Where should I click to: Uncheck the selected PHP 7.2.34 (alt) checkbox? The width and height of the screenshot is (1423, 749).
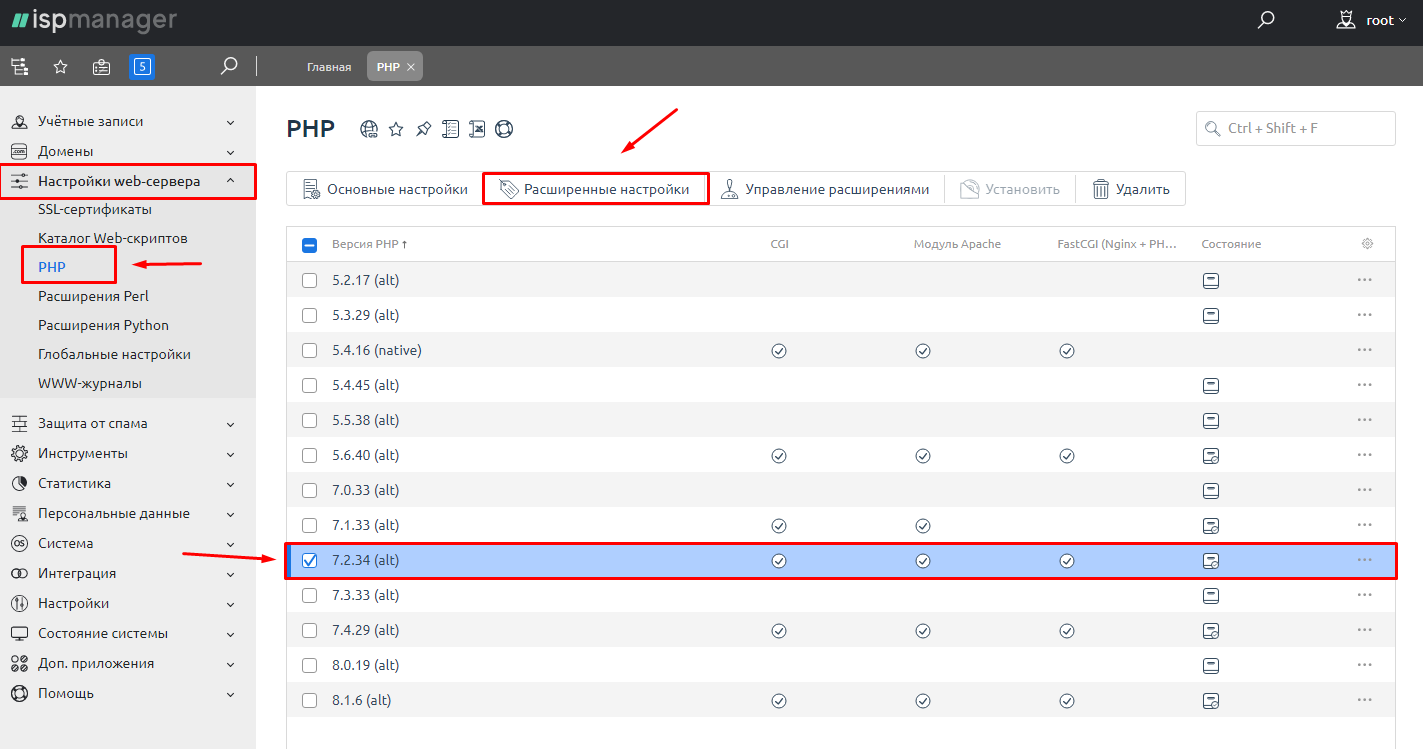[310, 560]
